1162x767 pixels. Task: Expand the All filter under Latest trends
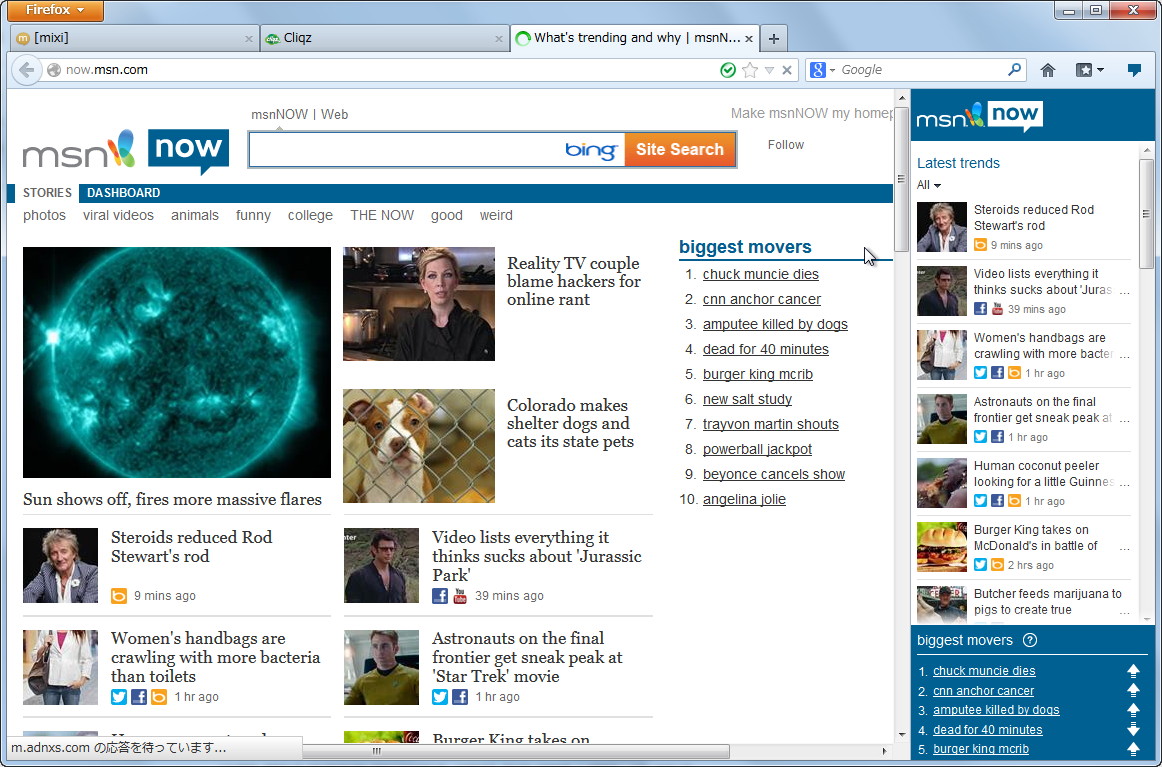pos(929,185)
